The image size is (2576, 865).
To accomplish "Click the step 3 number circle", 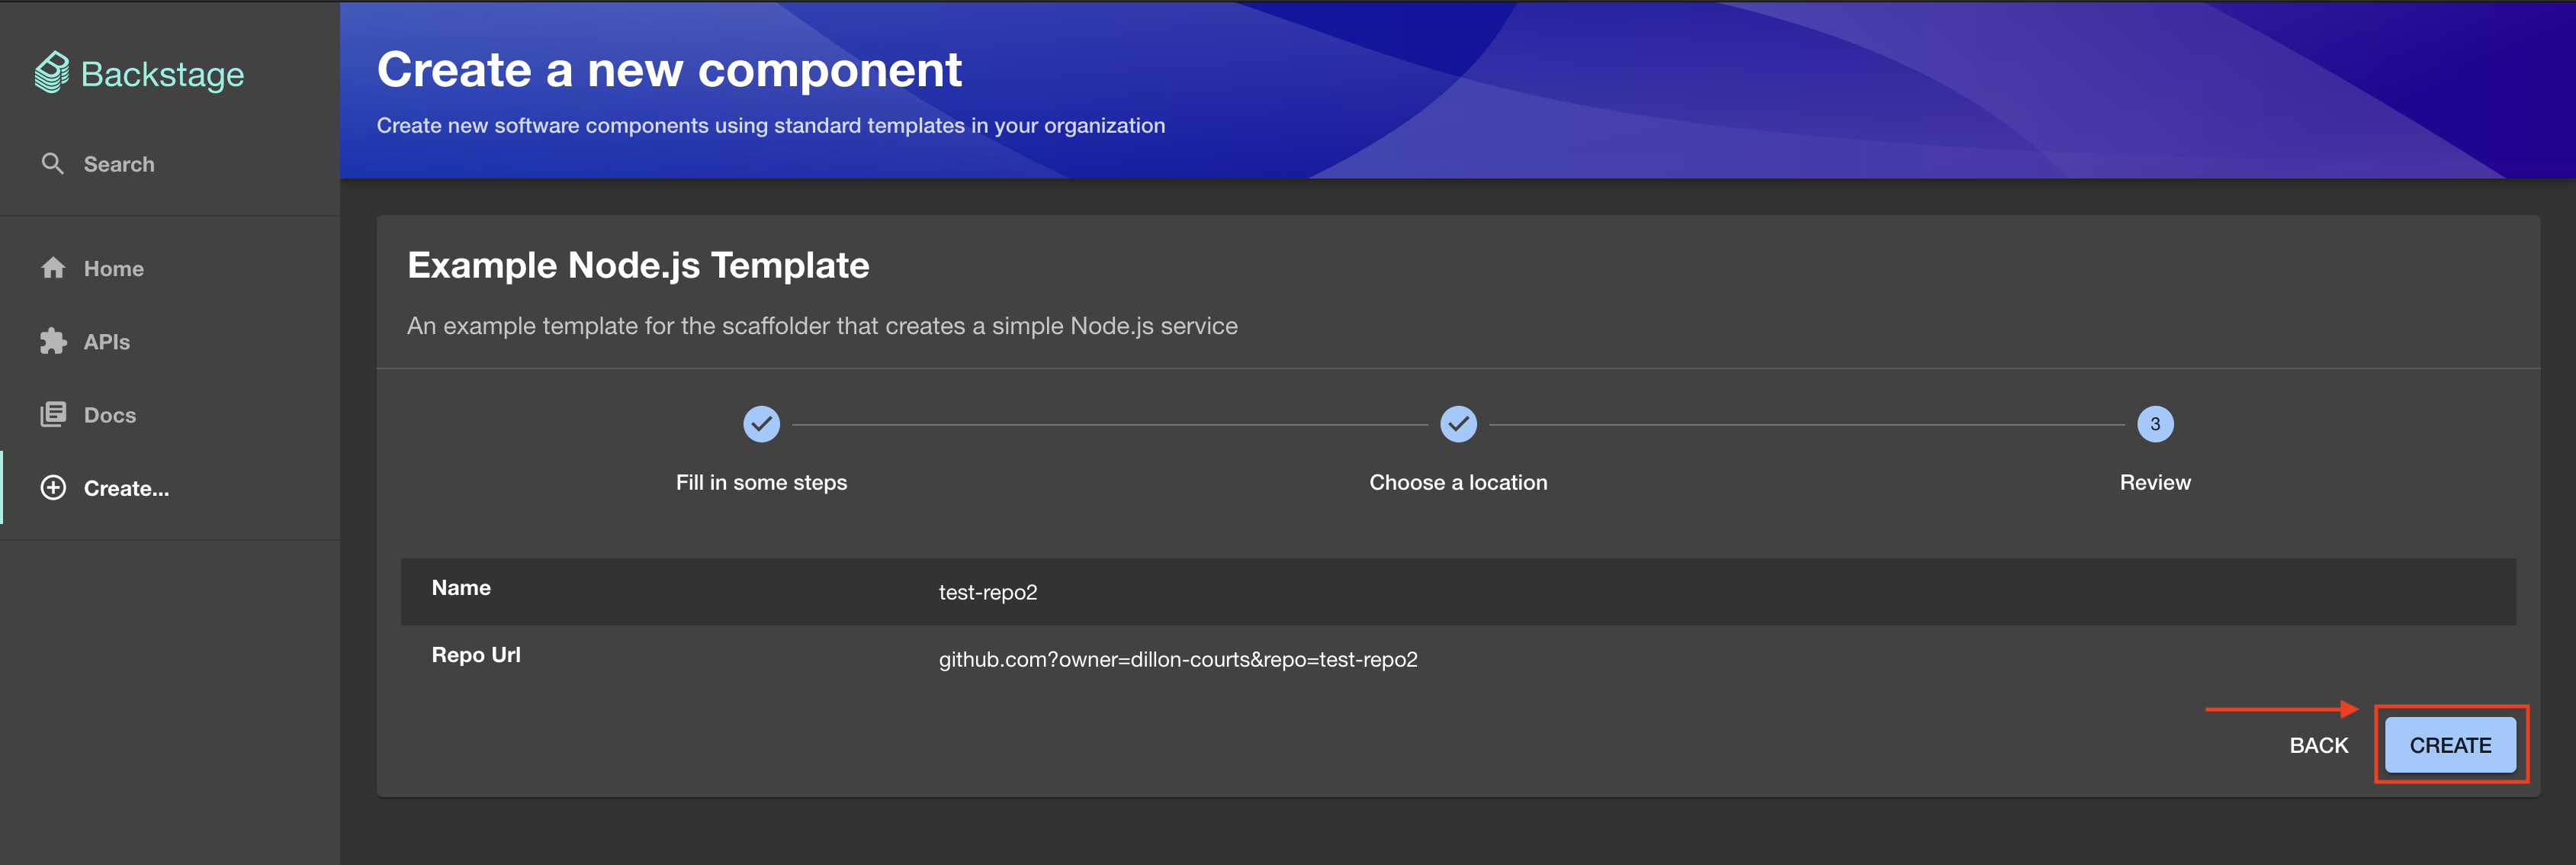I will point(2154,424).
